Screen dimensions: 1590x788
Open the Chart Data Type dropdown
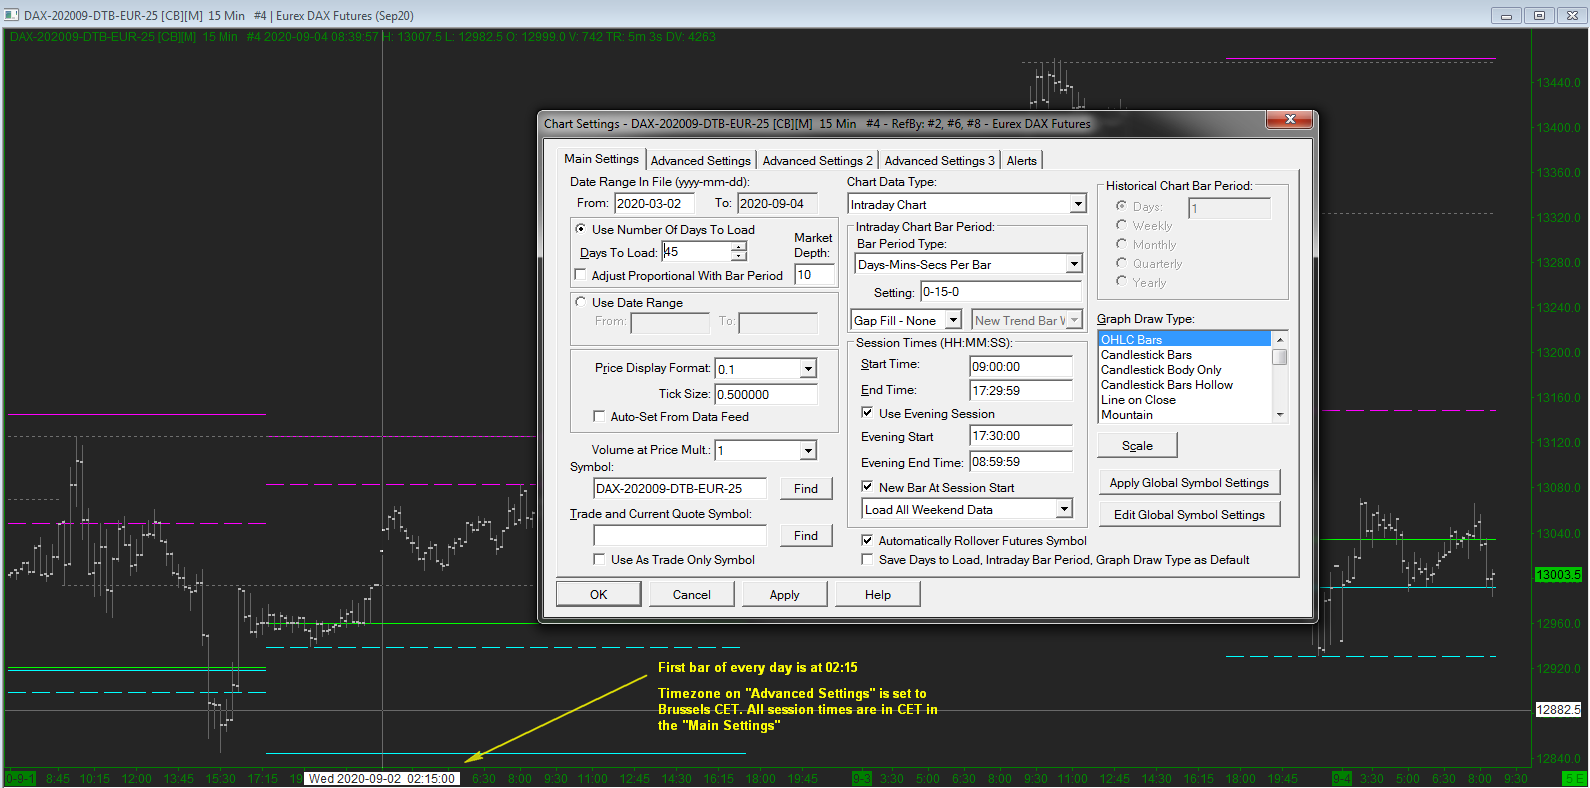tap(1077, 204)
